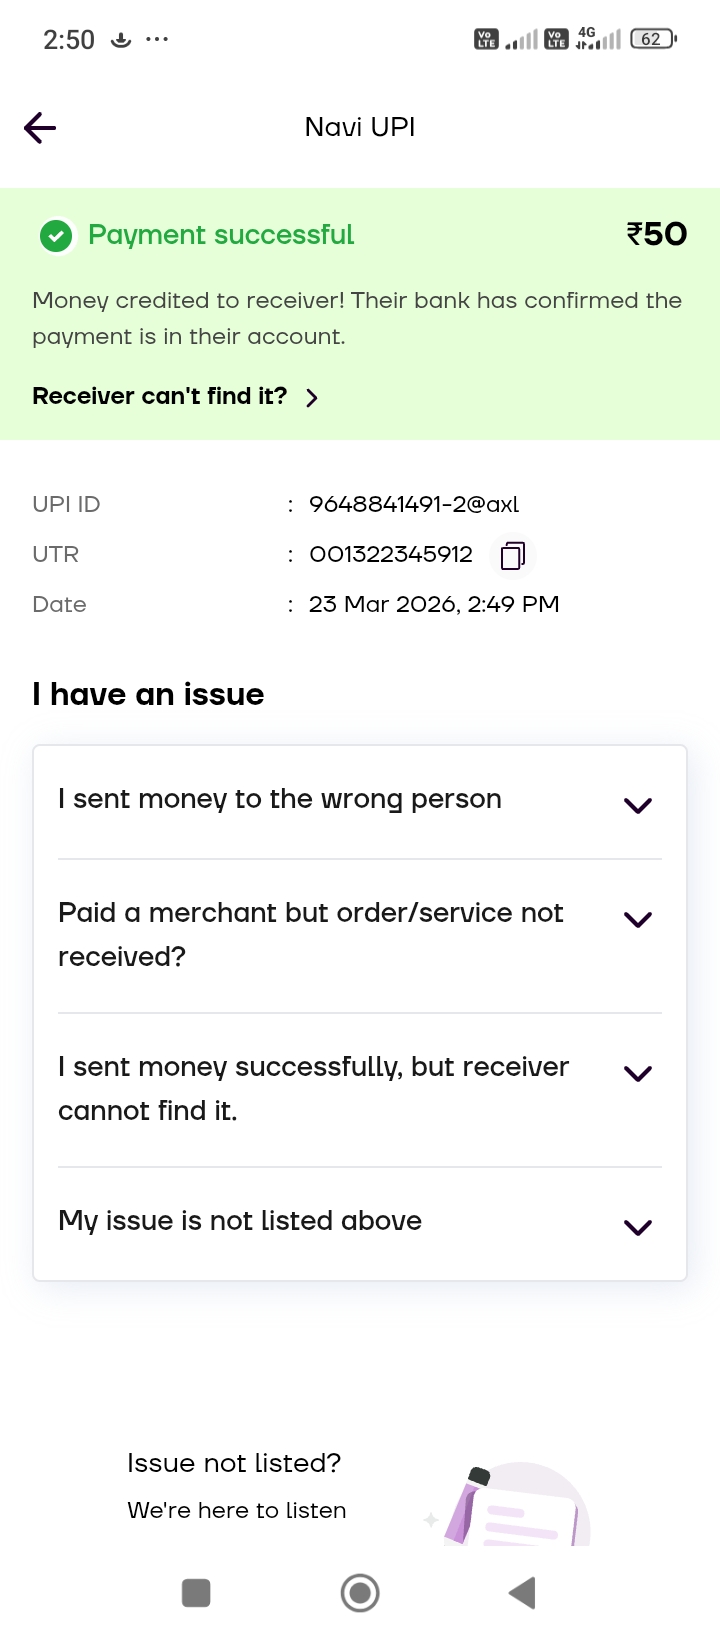Viewport: 720px width, 1640px height.
Task: Open the "Receiver can't find it?" link
Action: pos(160,396)
